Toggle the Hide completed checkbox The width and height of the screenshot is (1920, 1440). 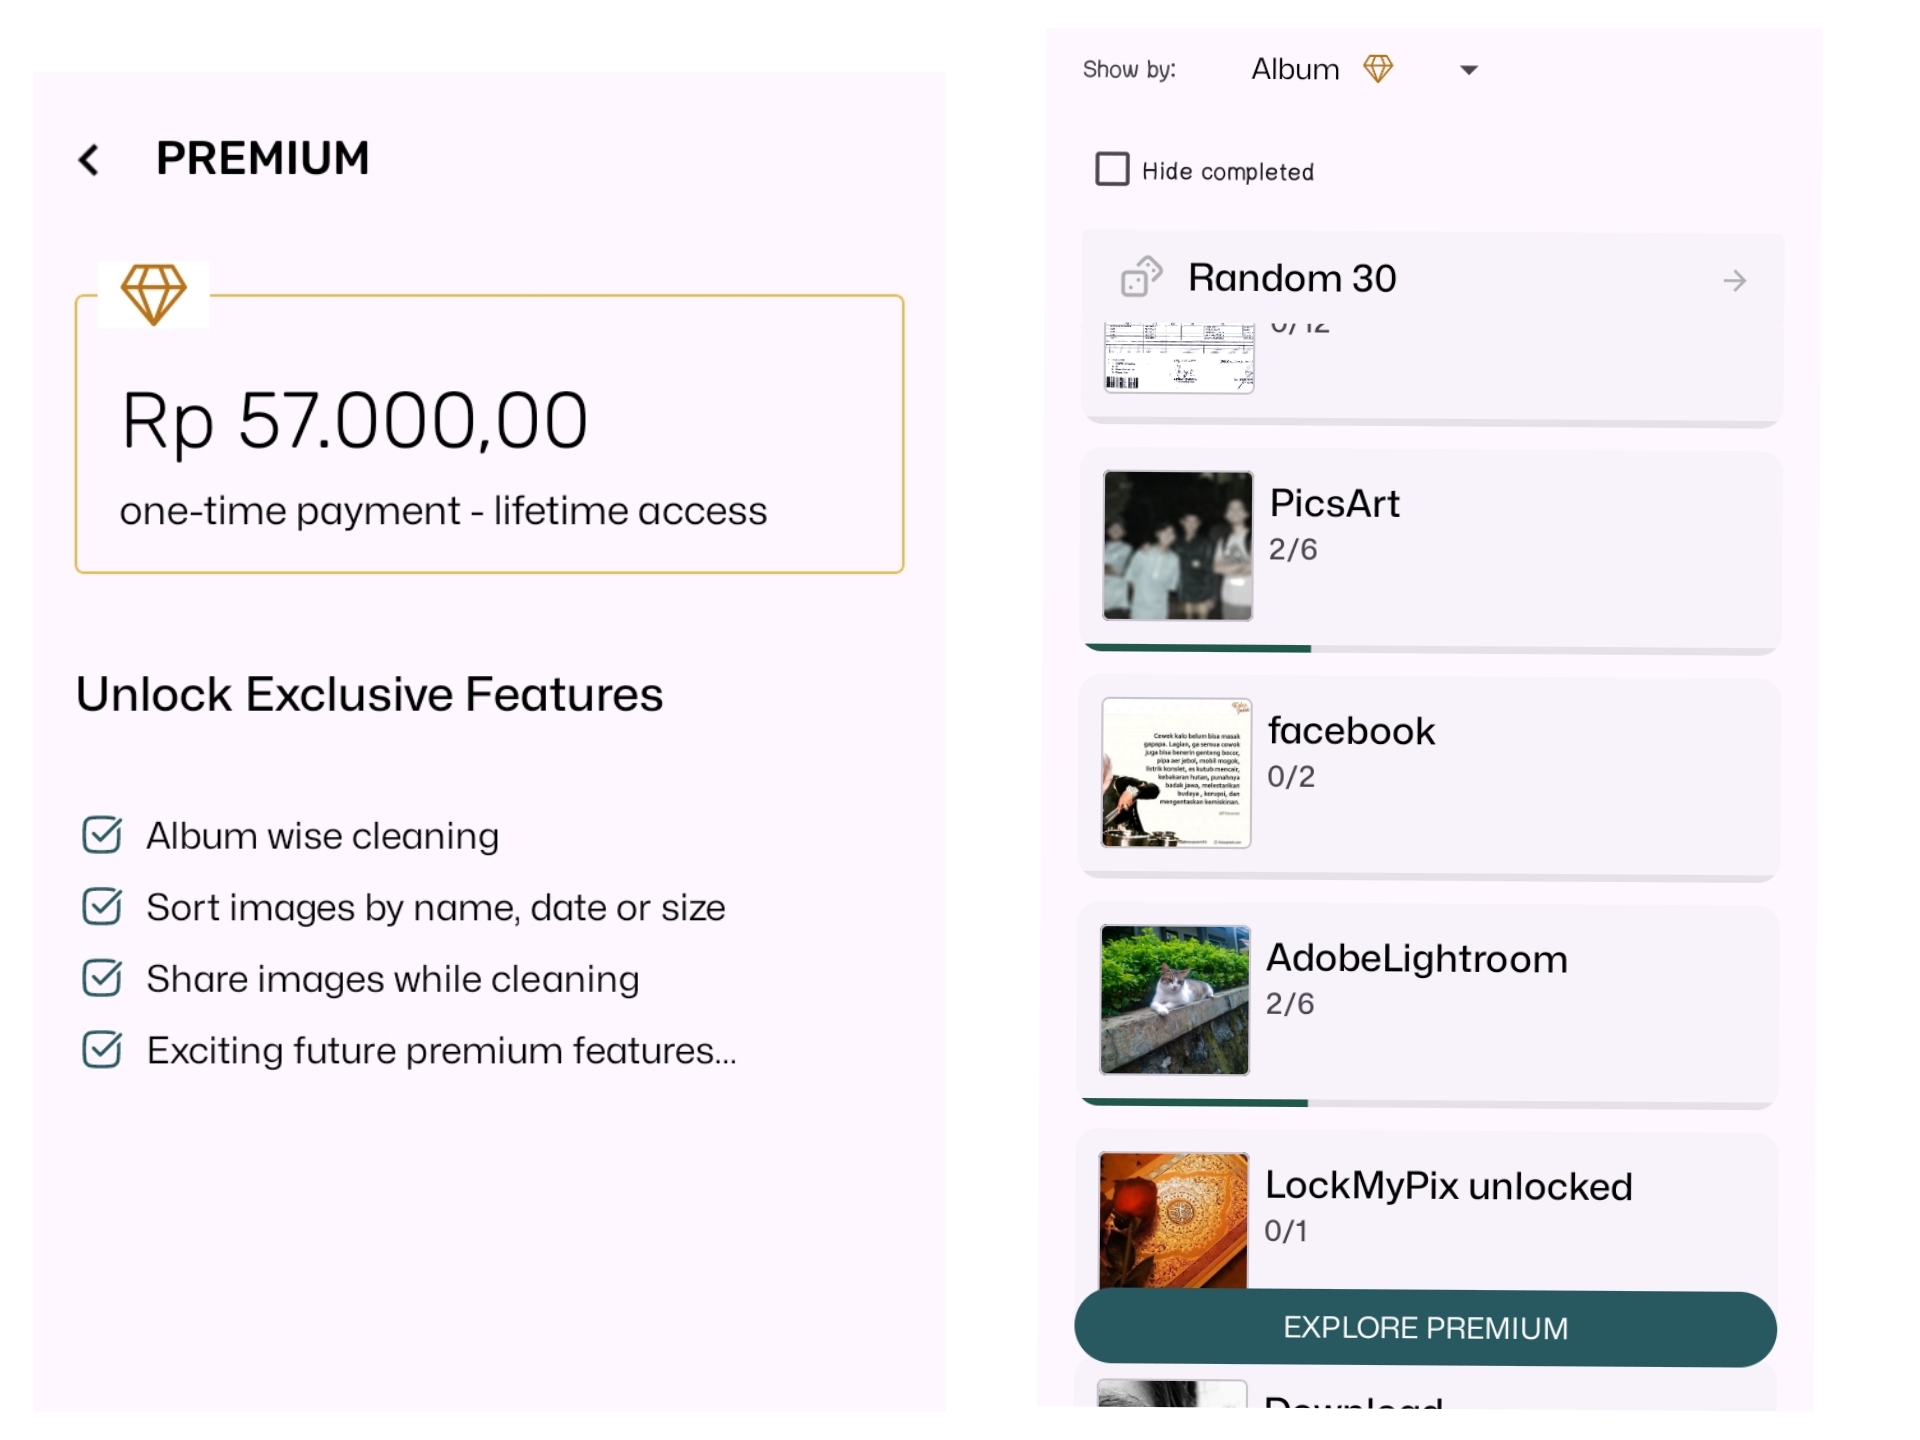click(x=1112, y=169)
